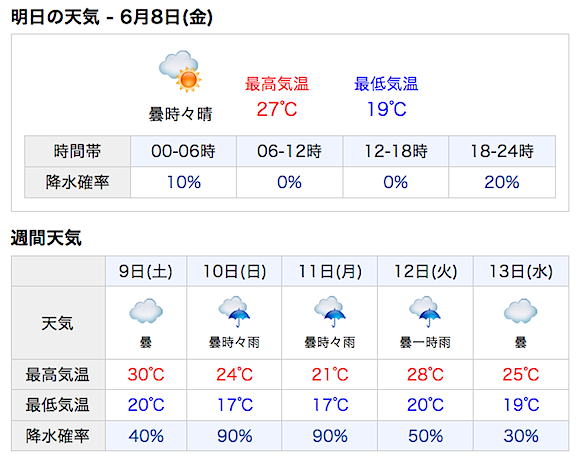576x458 pixels.
Task: Click the 明日の天気 - 6月8日(金) heading
Action: pyautogui.click(x=112, y=17)
